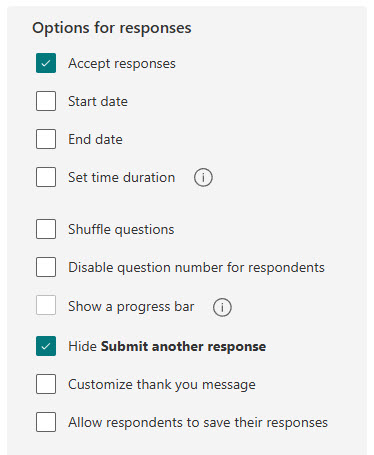Viewport: 374px width, 455px height.
Task: Check Allow respondents to save their responses
Action: (46, 422)
